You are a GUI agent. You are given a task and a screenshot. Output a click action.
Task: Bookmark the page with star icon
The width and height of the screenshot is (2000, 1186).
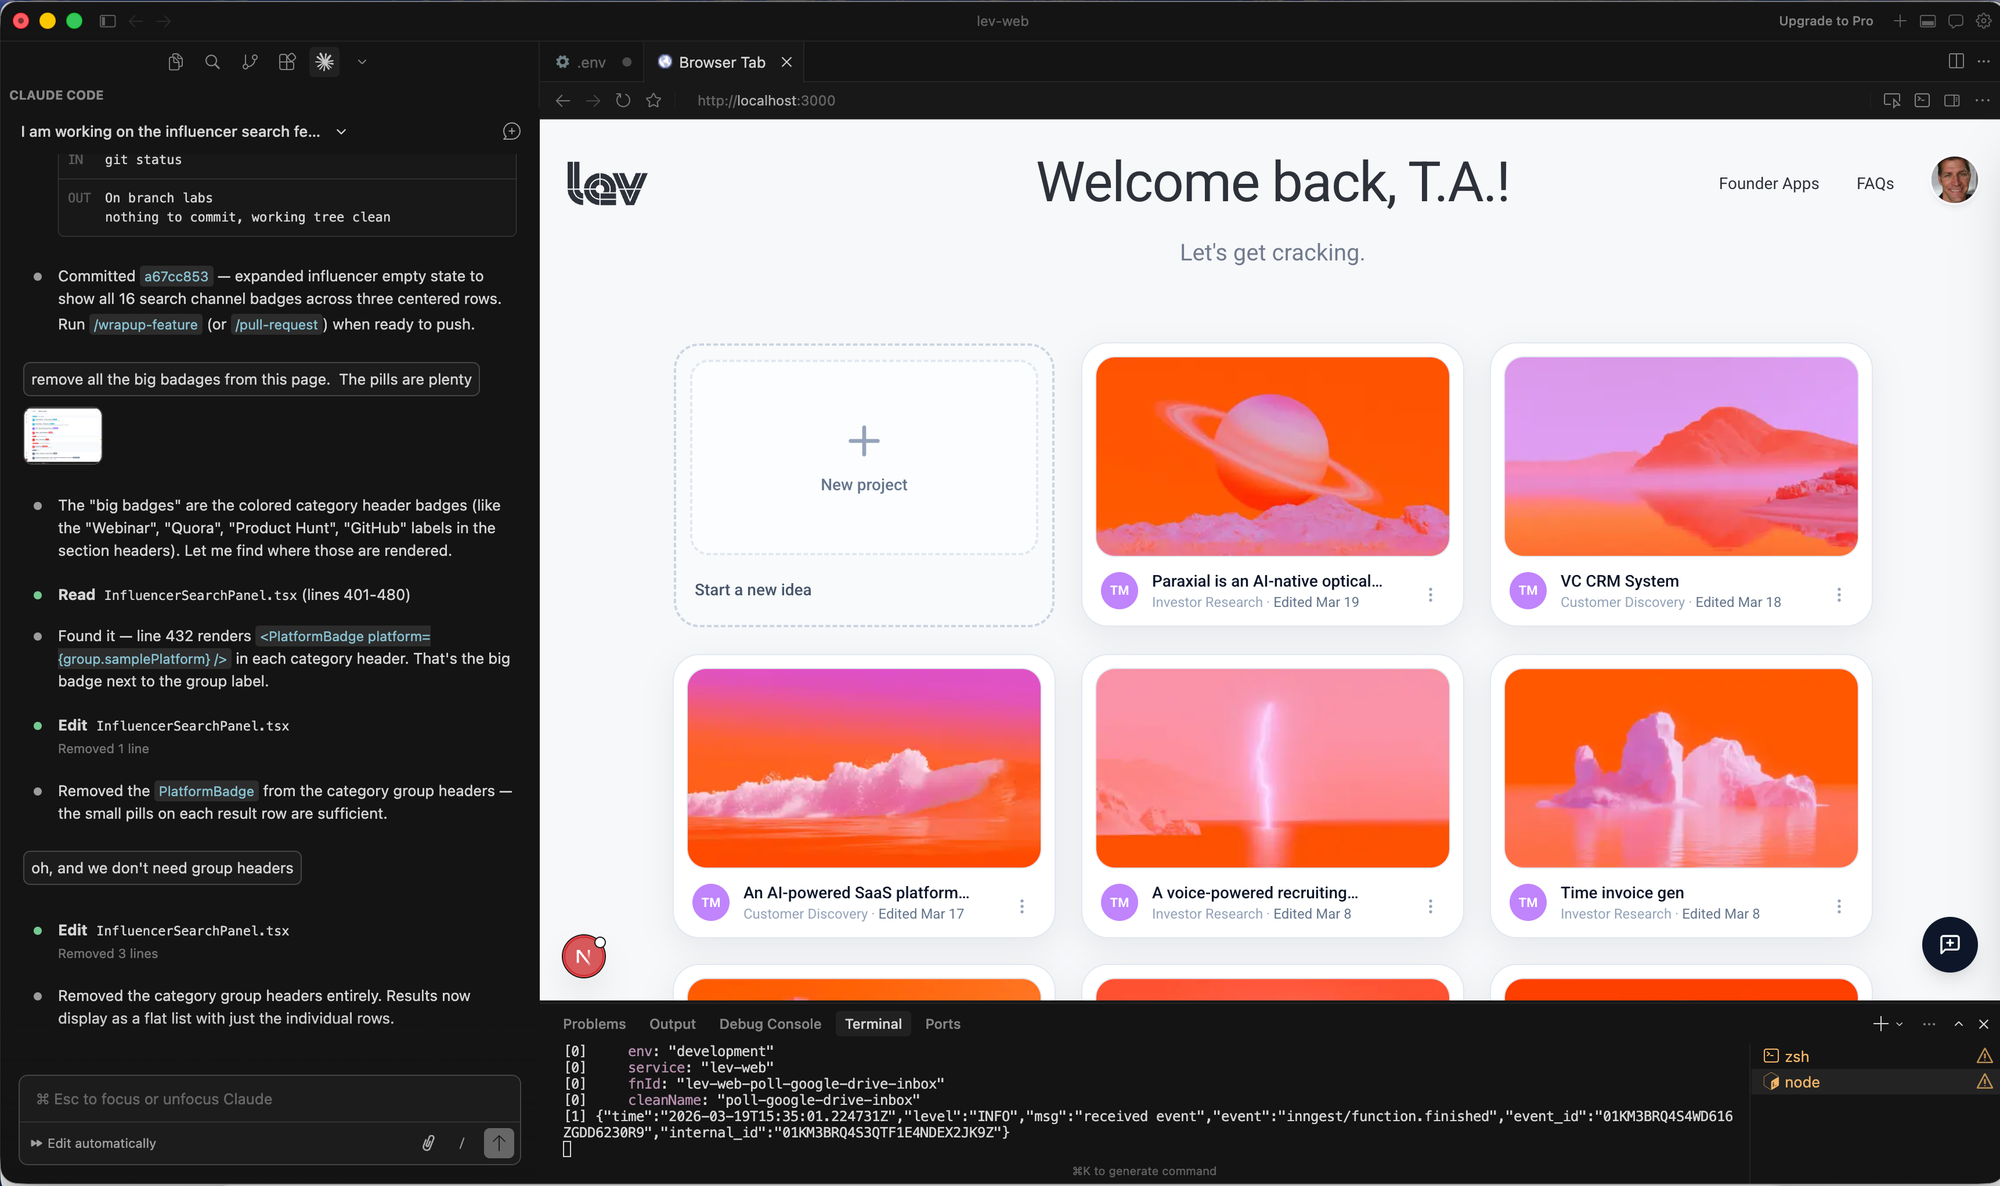(x=654, y=100)
